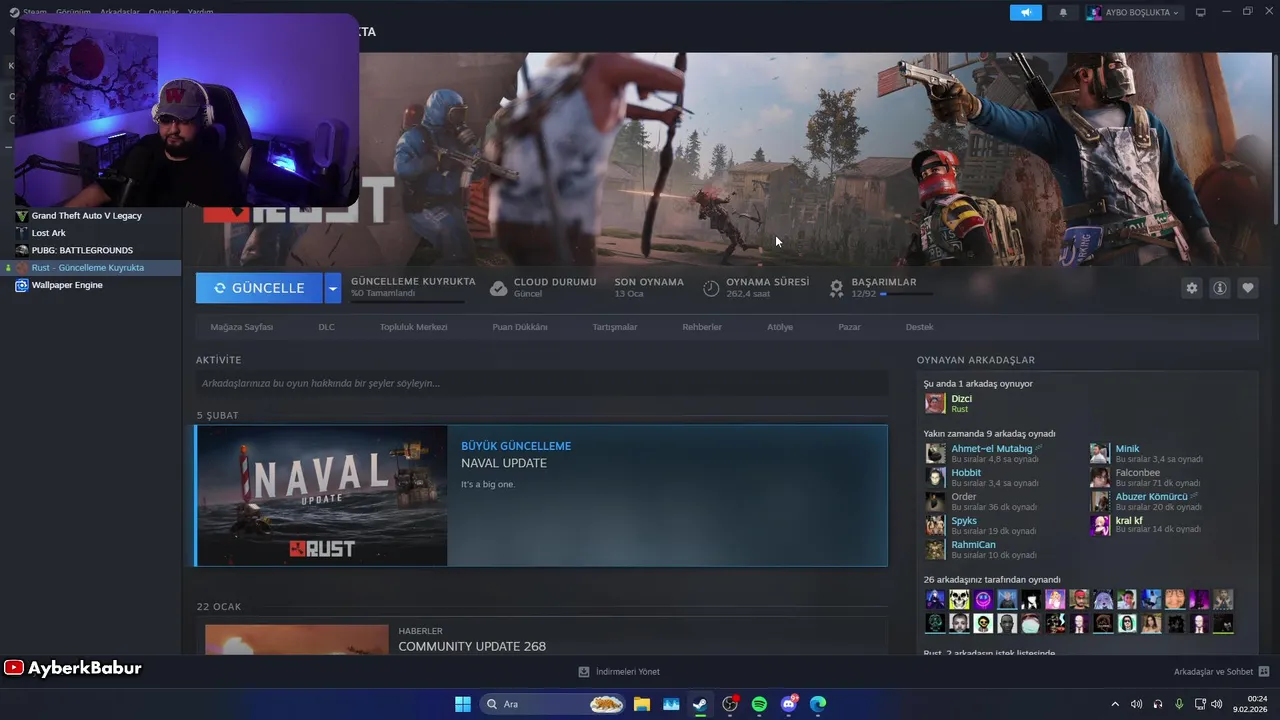
Task: Open Spotify from taskbar
Action: click(x=759, y=704)
